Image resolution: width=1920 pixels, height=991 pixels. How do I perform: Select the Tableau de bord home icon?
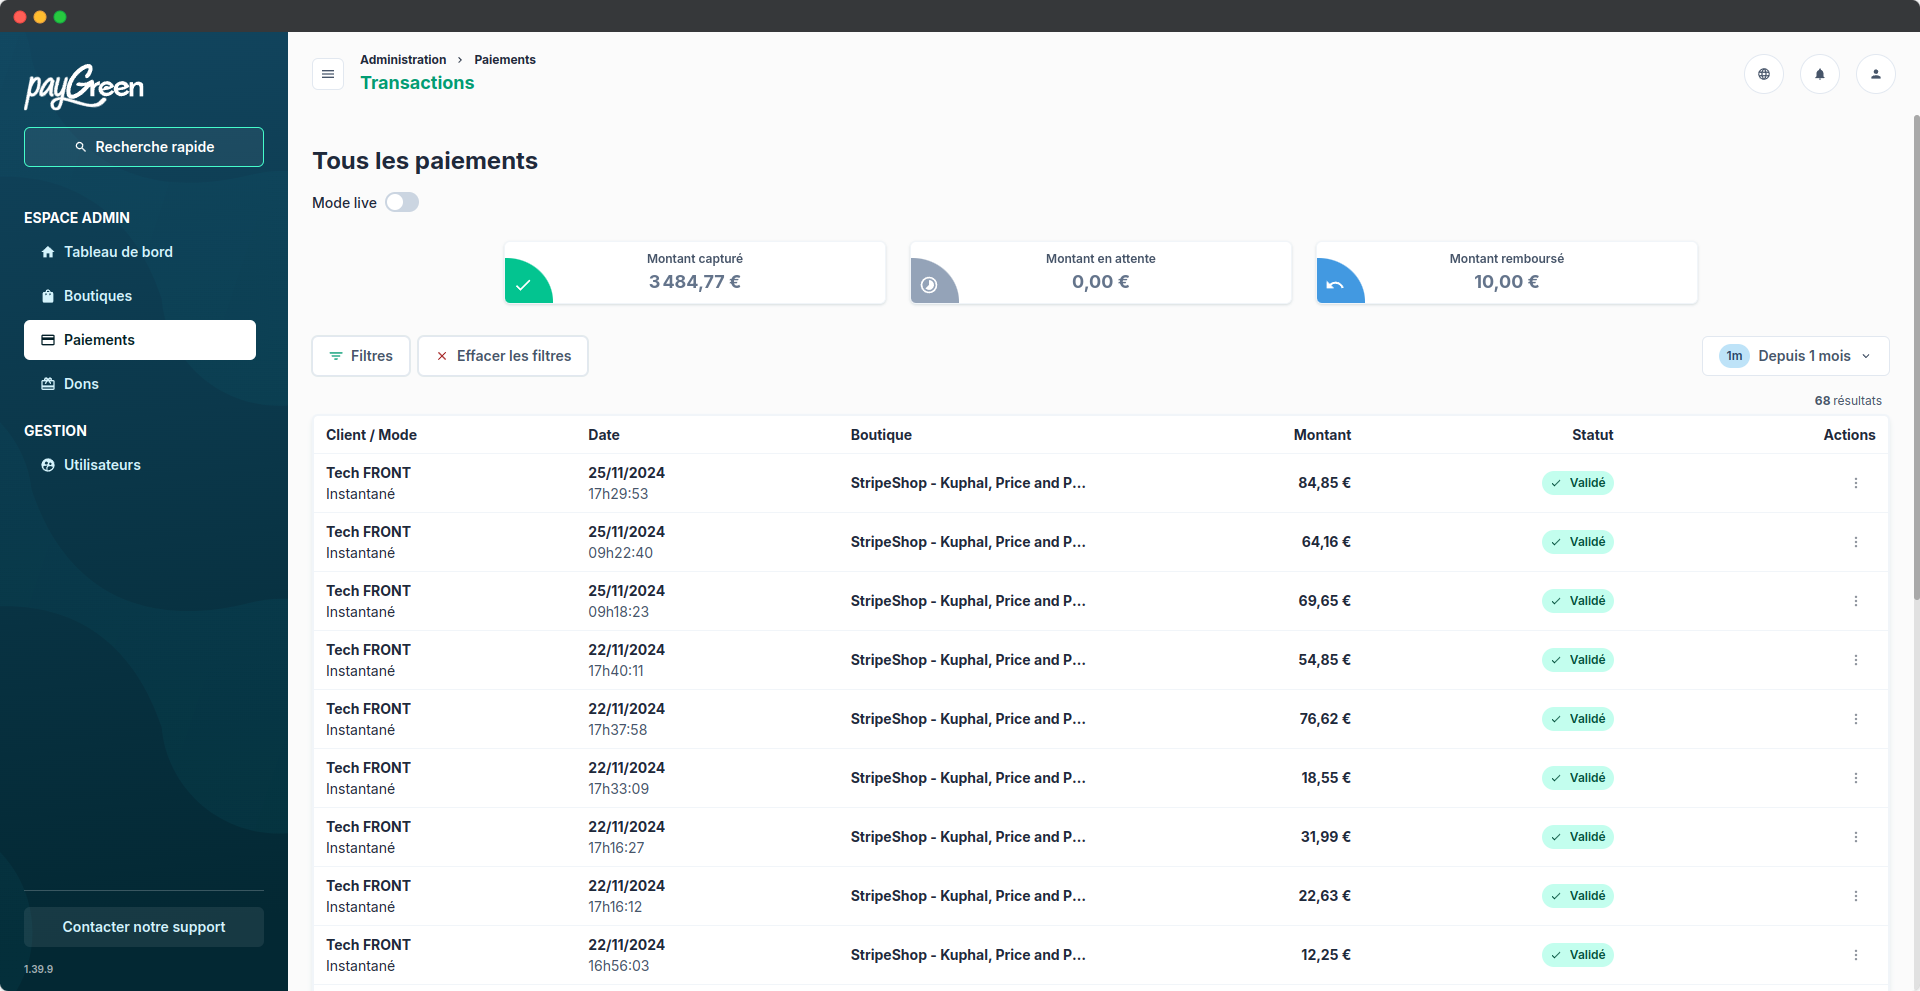46,252
